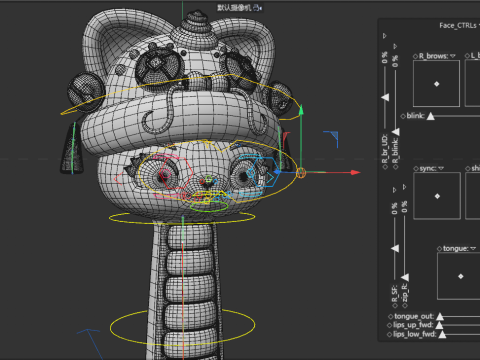Select the red hexagon right-eye controller

pos(176,174)
